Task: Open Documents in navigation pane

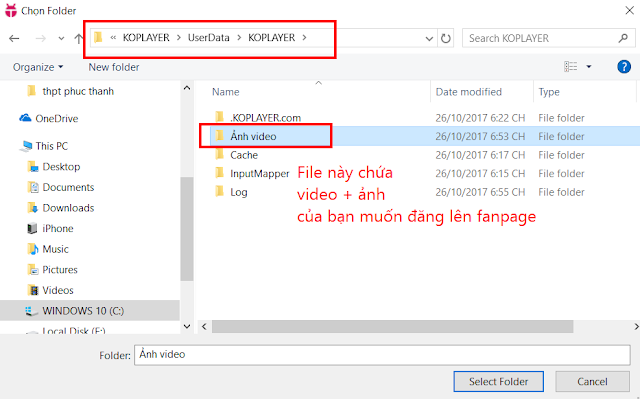Action: click(68, 187)
